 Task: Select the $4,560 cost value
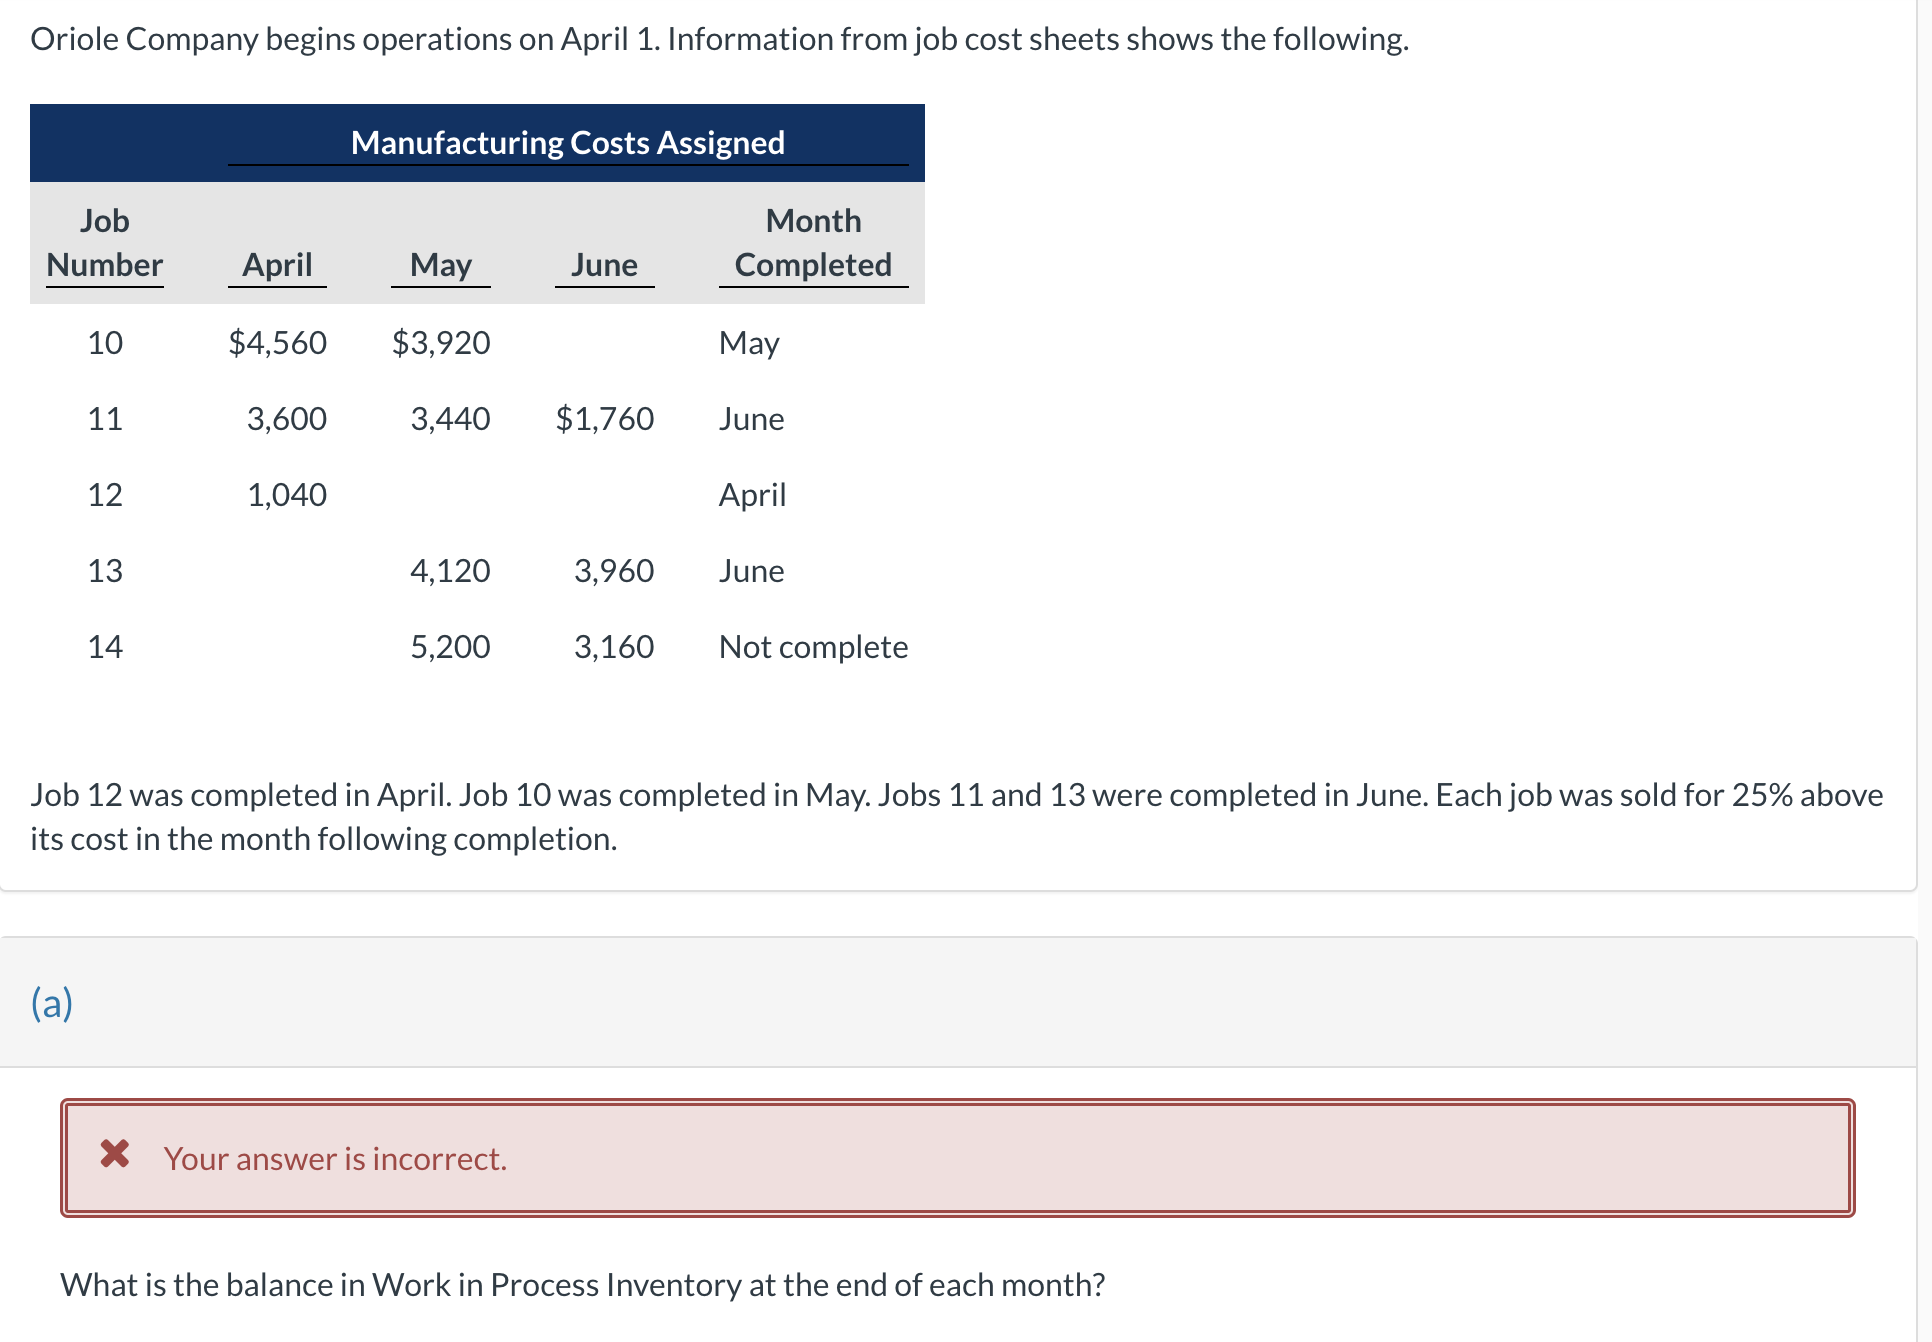[277, 342]
